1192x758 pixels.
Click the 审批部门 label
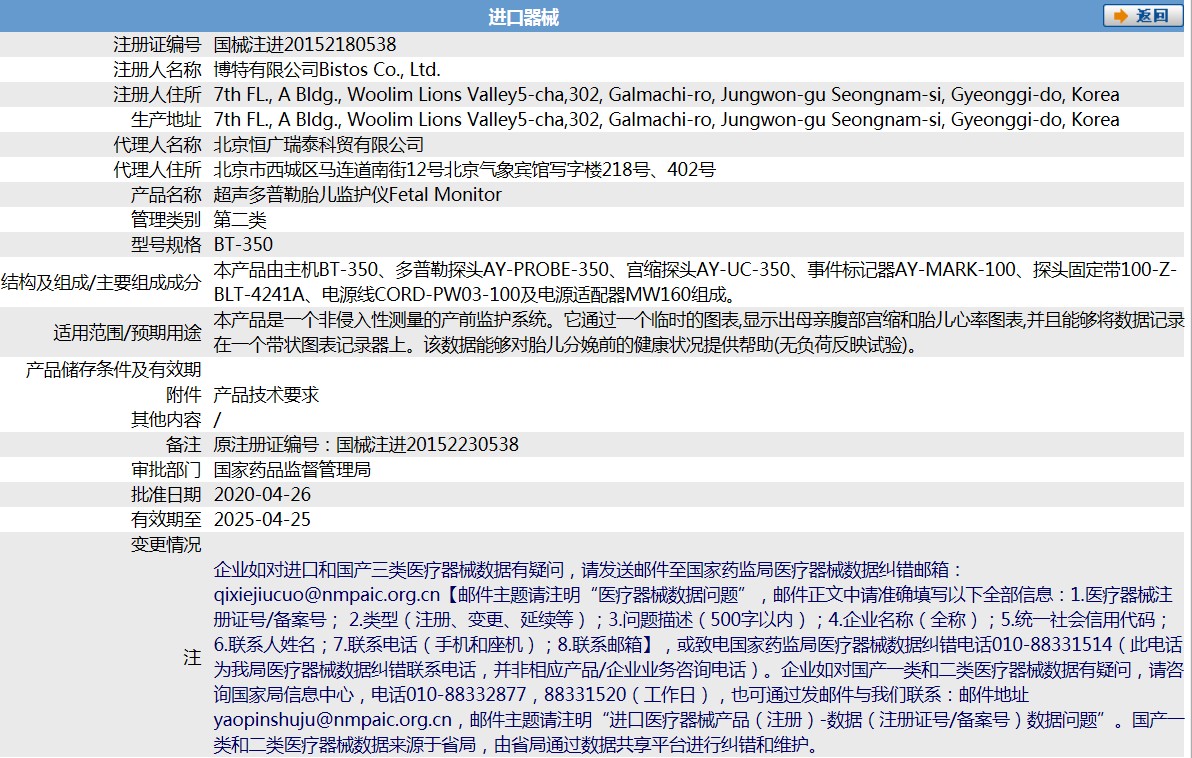point(166,470)
